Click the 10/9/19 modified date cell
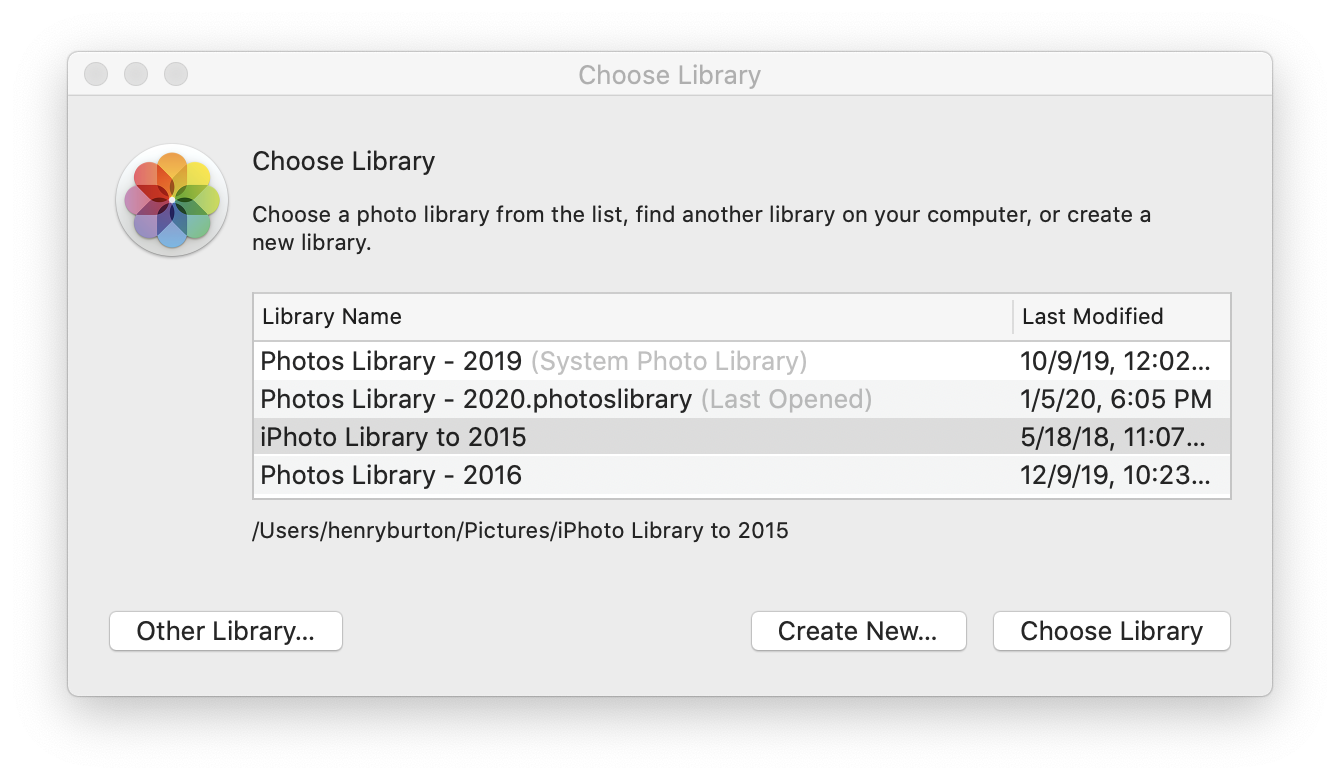Screen dimensions: 1340x780 pos(1115,361)
